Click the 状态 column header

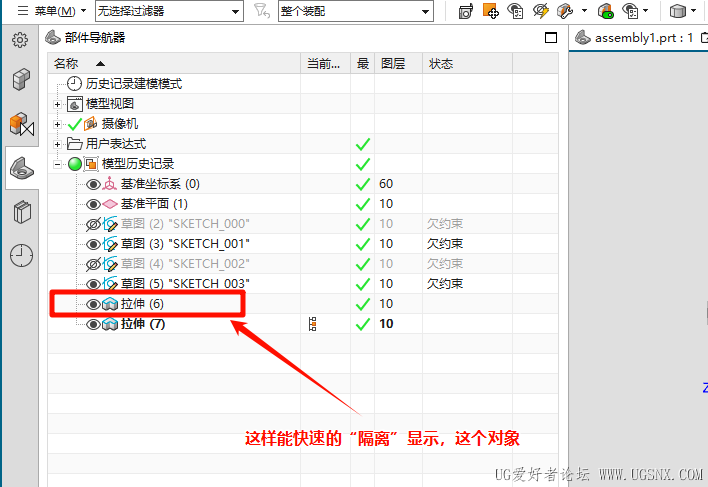[467, 64]
